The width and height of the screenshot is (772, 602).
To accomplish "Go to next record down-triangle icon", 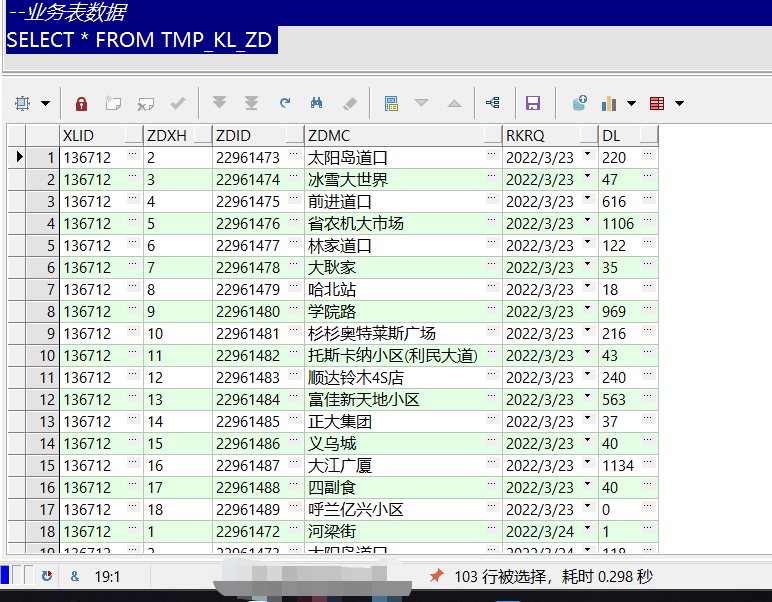I will coord(421,103).
